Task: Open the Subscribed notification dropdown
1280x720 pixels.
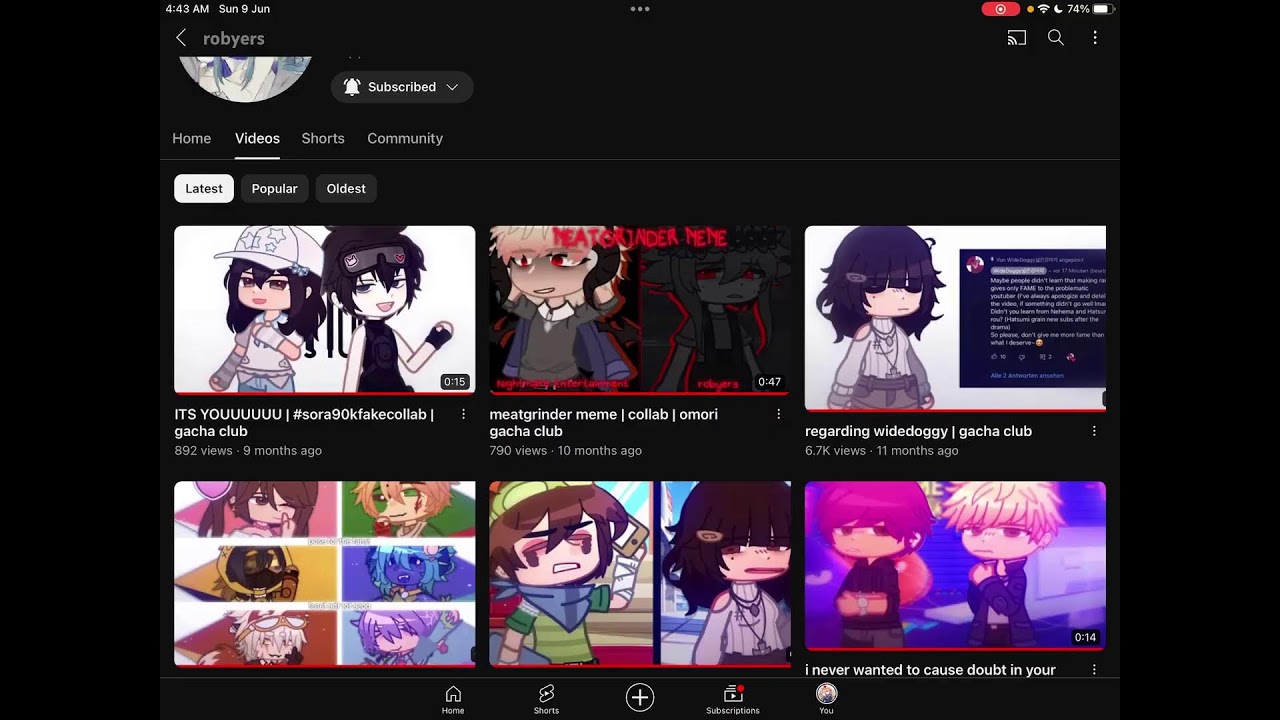Action: tap(402, 87)
